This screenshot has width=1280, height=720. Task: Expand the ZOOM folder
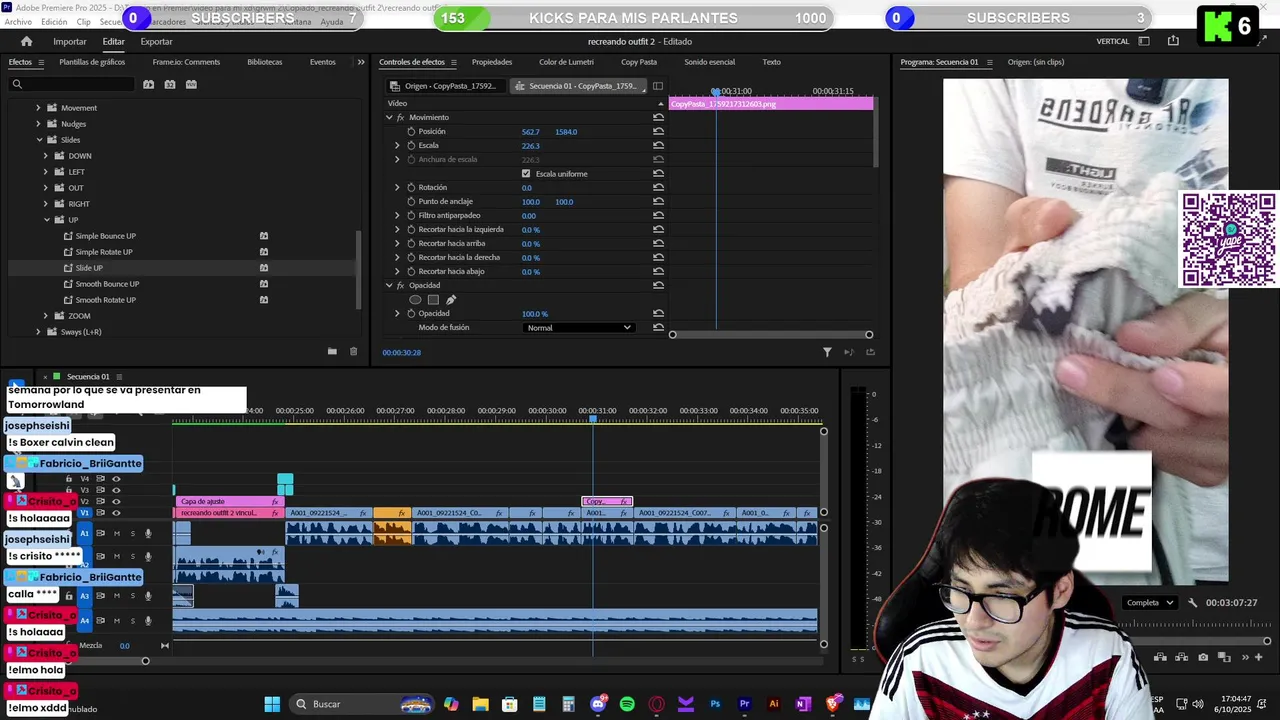click(x=45, y=316)
